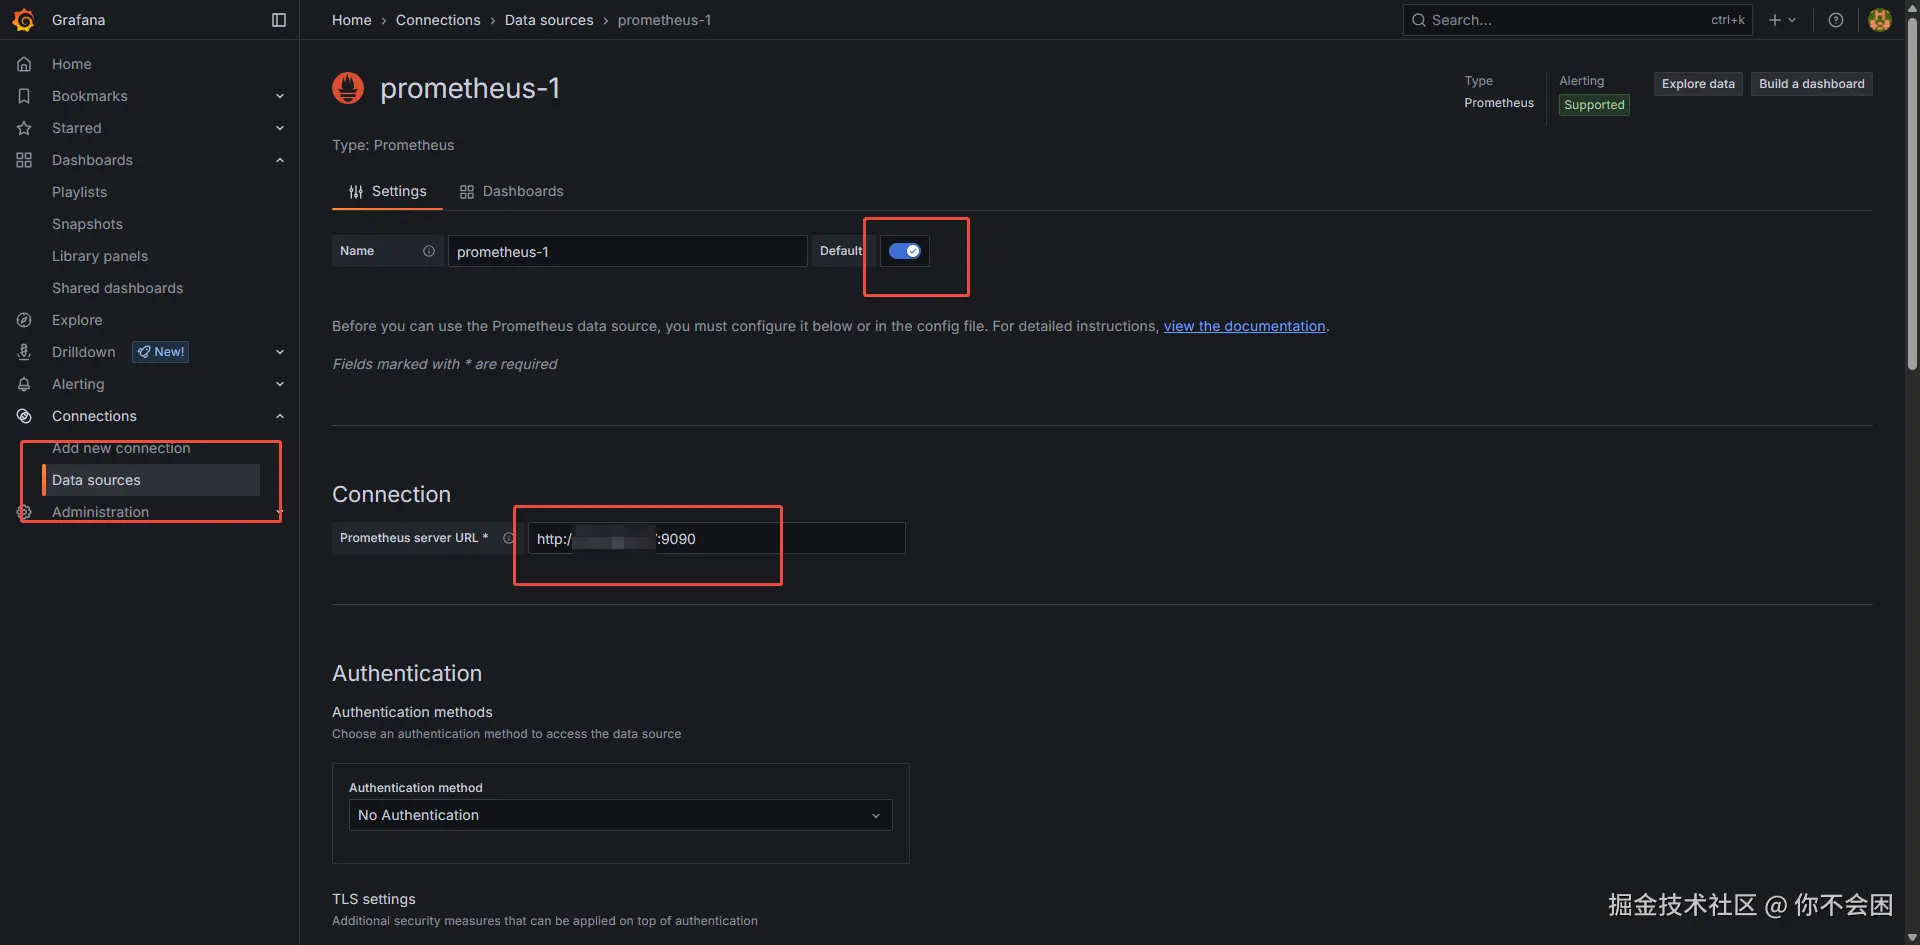Click the Prometheus flame logo
The image size is (1920, 945).
coord(348,88)
